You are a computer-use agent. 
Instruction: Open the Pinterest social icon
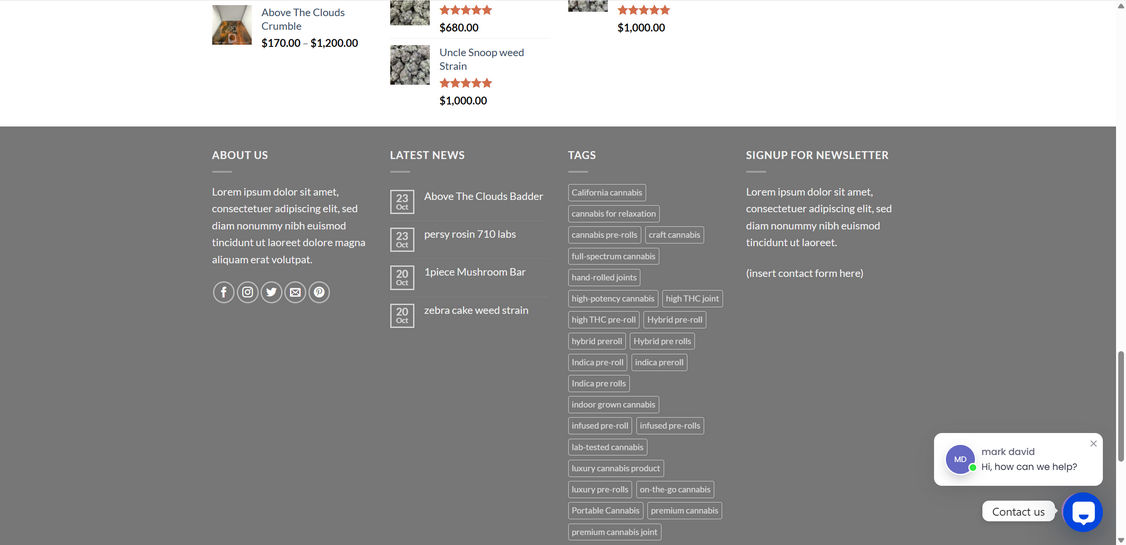click(319, 292)
